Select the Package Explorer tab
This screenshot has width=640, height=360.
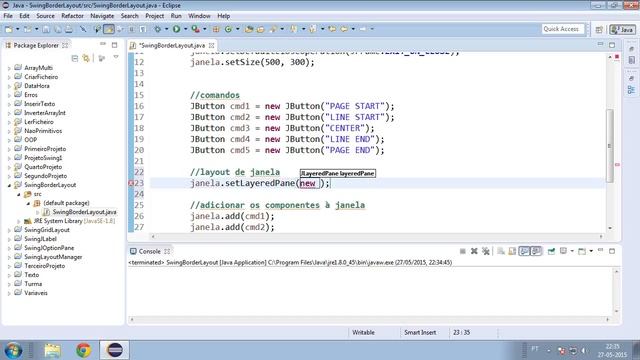36,45
